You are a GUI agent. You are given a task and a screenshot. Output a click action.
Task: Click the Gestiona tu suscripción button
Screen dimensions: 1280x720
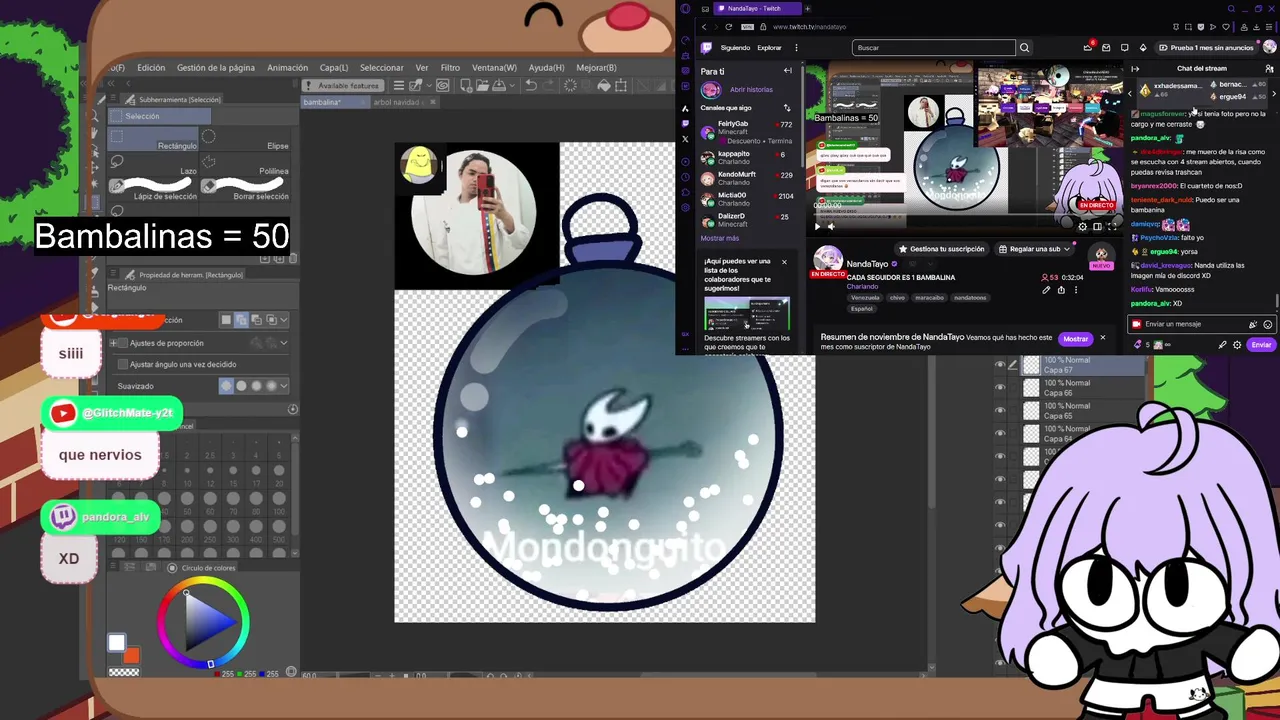coord(941,249)
